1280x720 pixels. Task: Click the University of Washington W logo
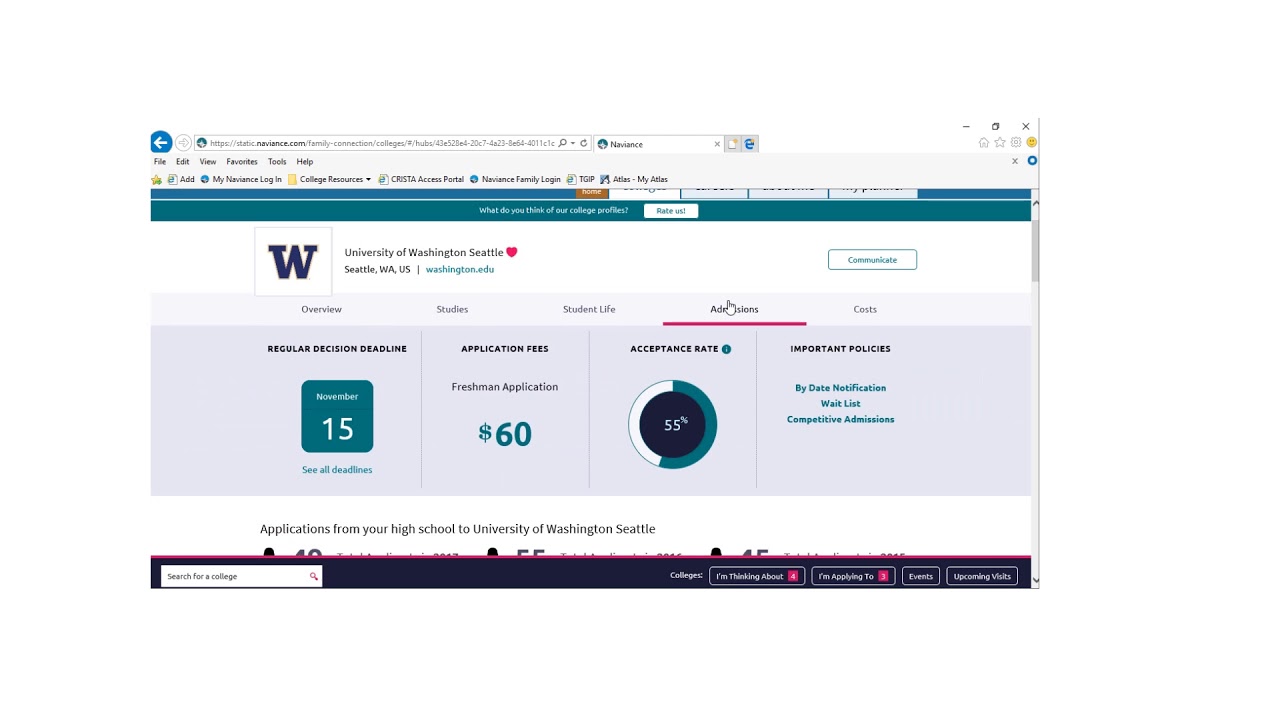click(x=293, y=262)
